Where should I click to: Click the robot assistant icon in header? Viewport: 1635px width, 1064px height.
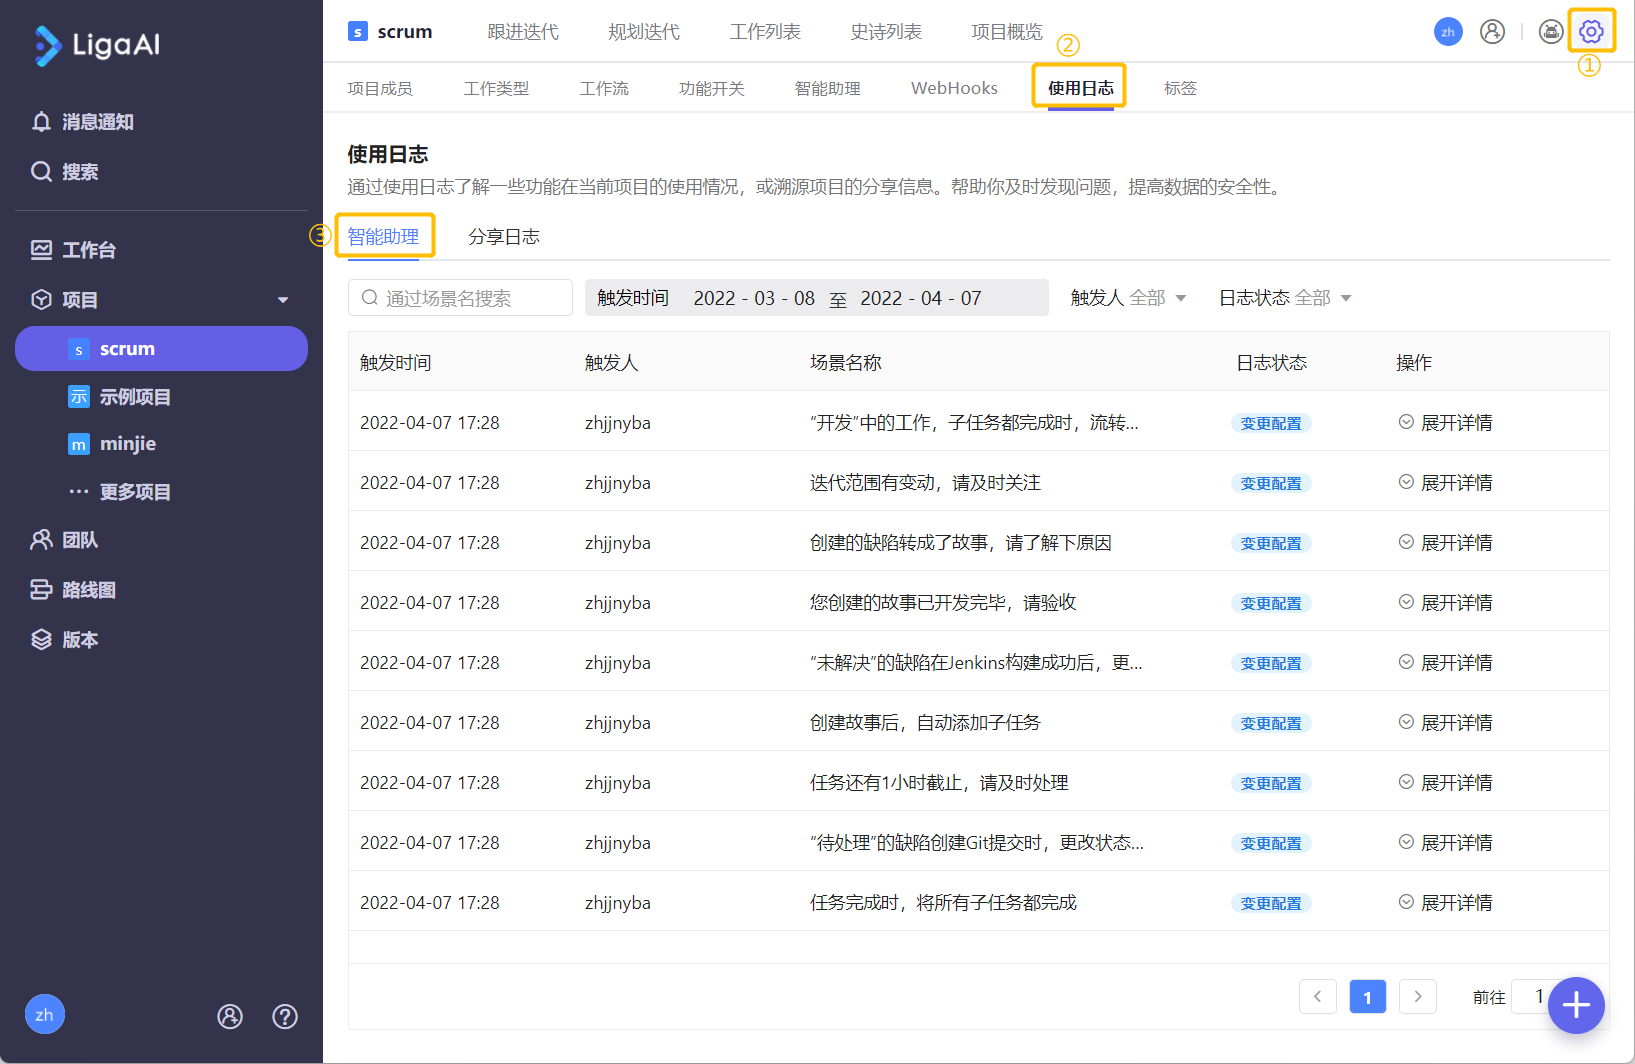[x=1550, y=32]
